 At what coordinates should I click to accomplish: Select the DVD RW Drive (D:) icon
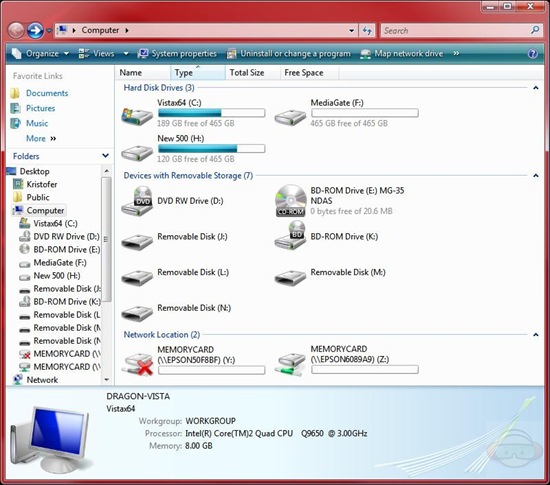click(x=137, y=201)
